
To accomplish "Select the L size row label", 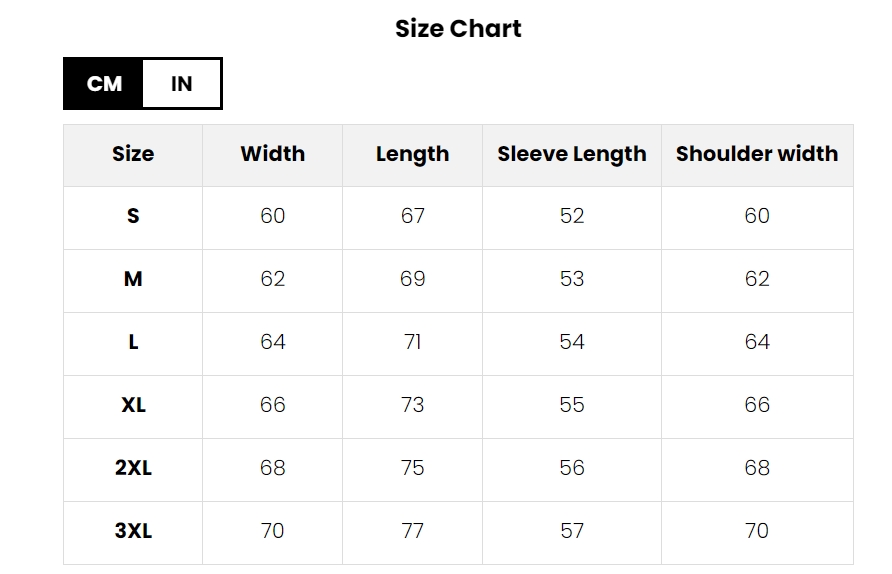I will (133, 342).
